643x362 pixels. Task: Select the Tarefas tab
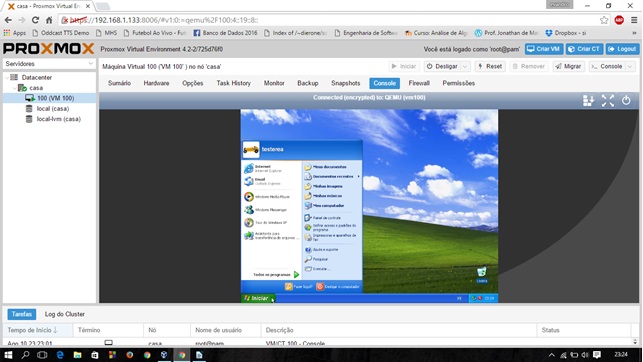pyautogui.click(x=22, y=314)
